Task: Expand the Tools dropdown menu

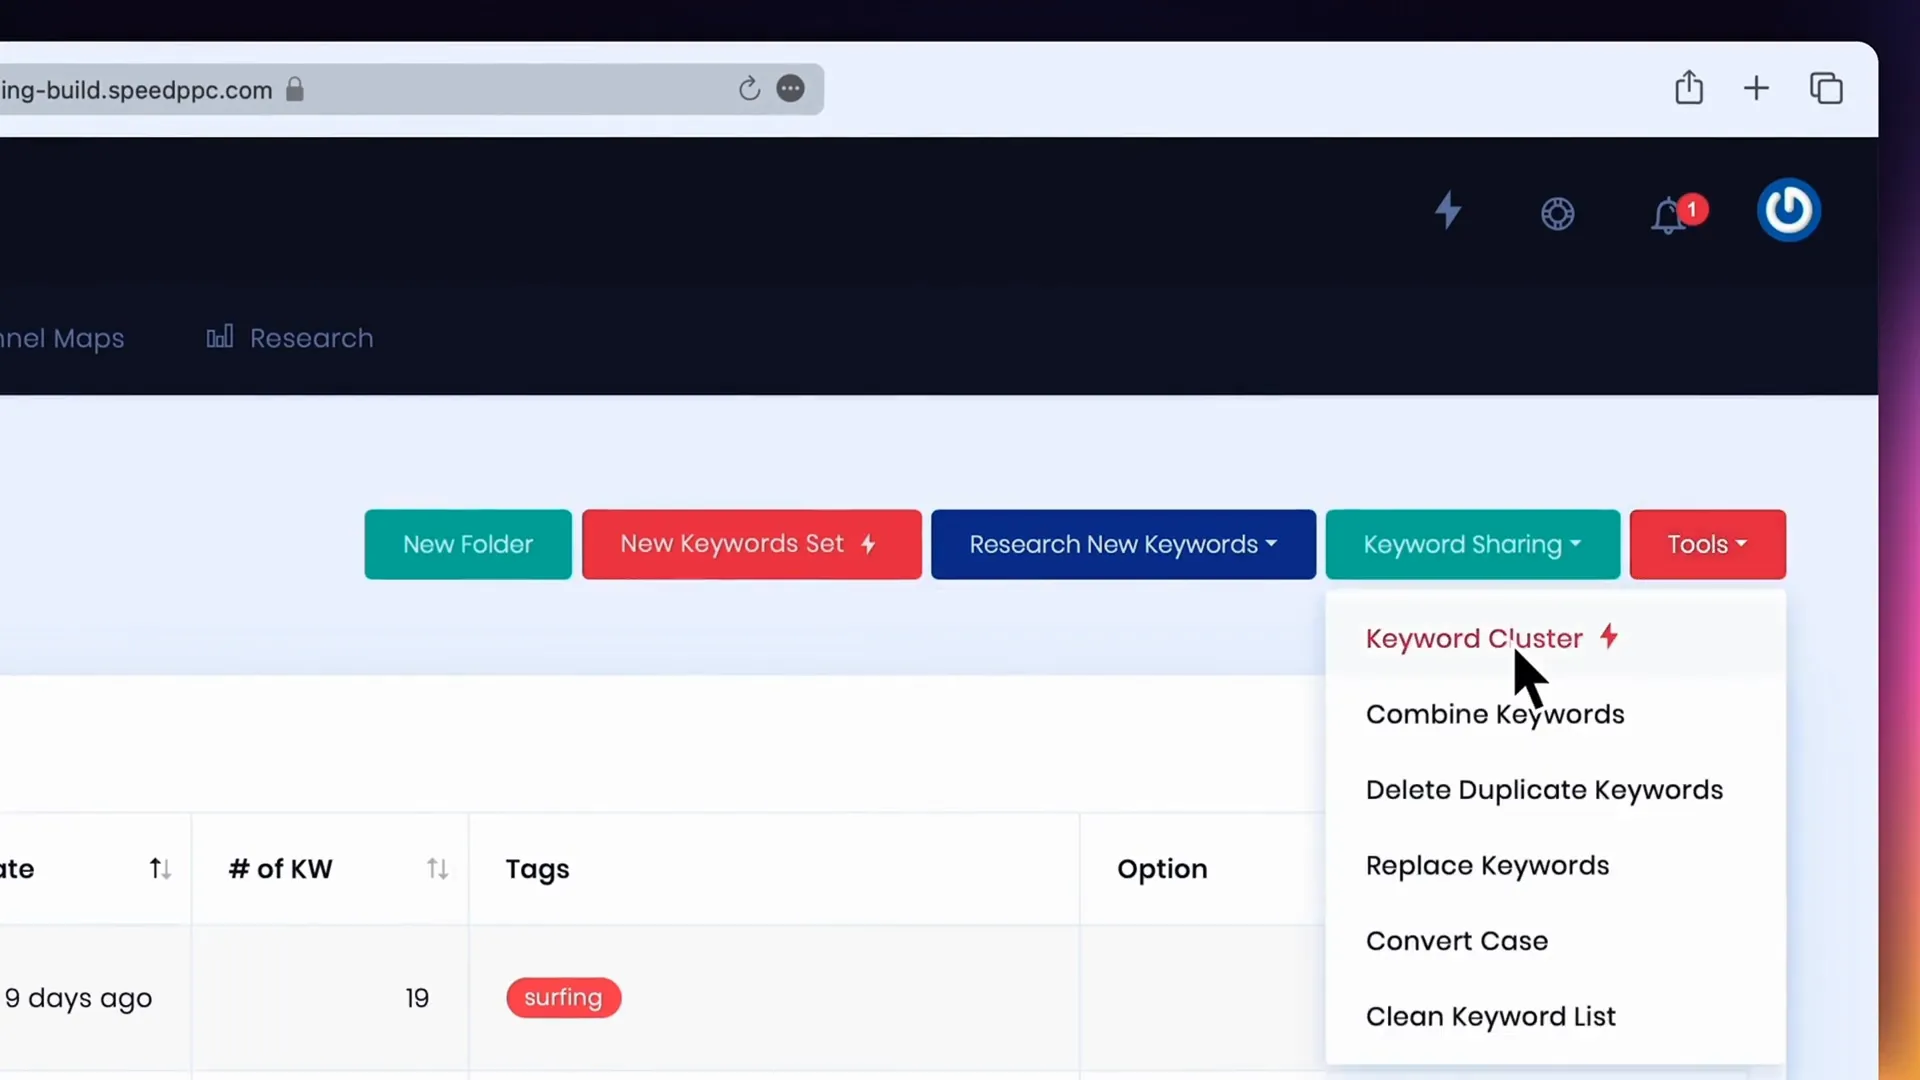Action: point(1709,543)
